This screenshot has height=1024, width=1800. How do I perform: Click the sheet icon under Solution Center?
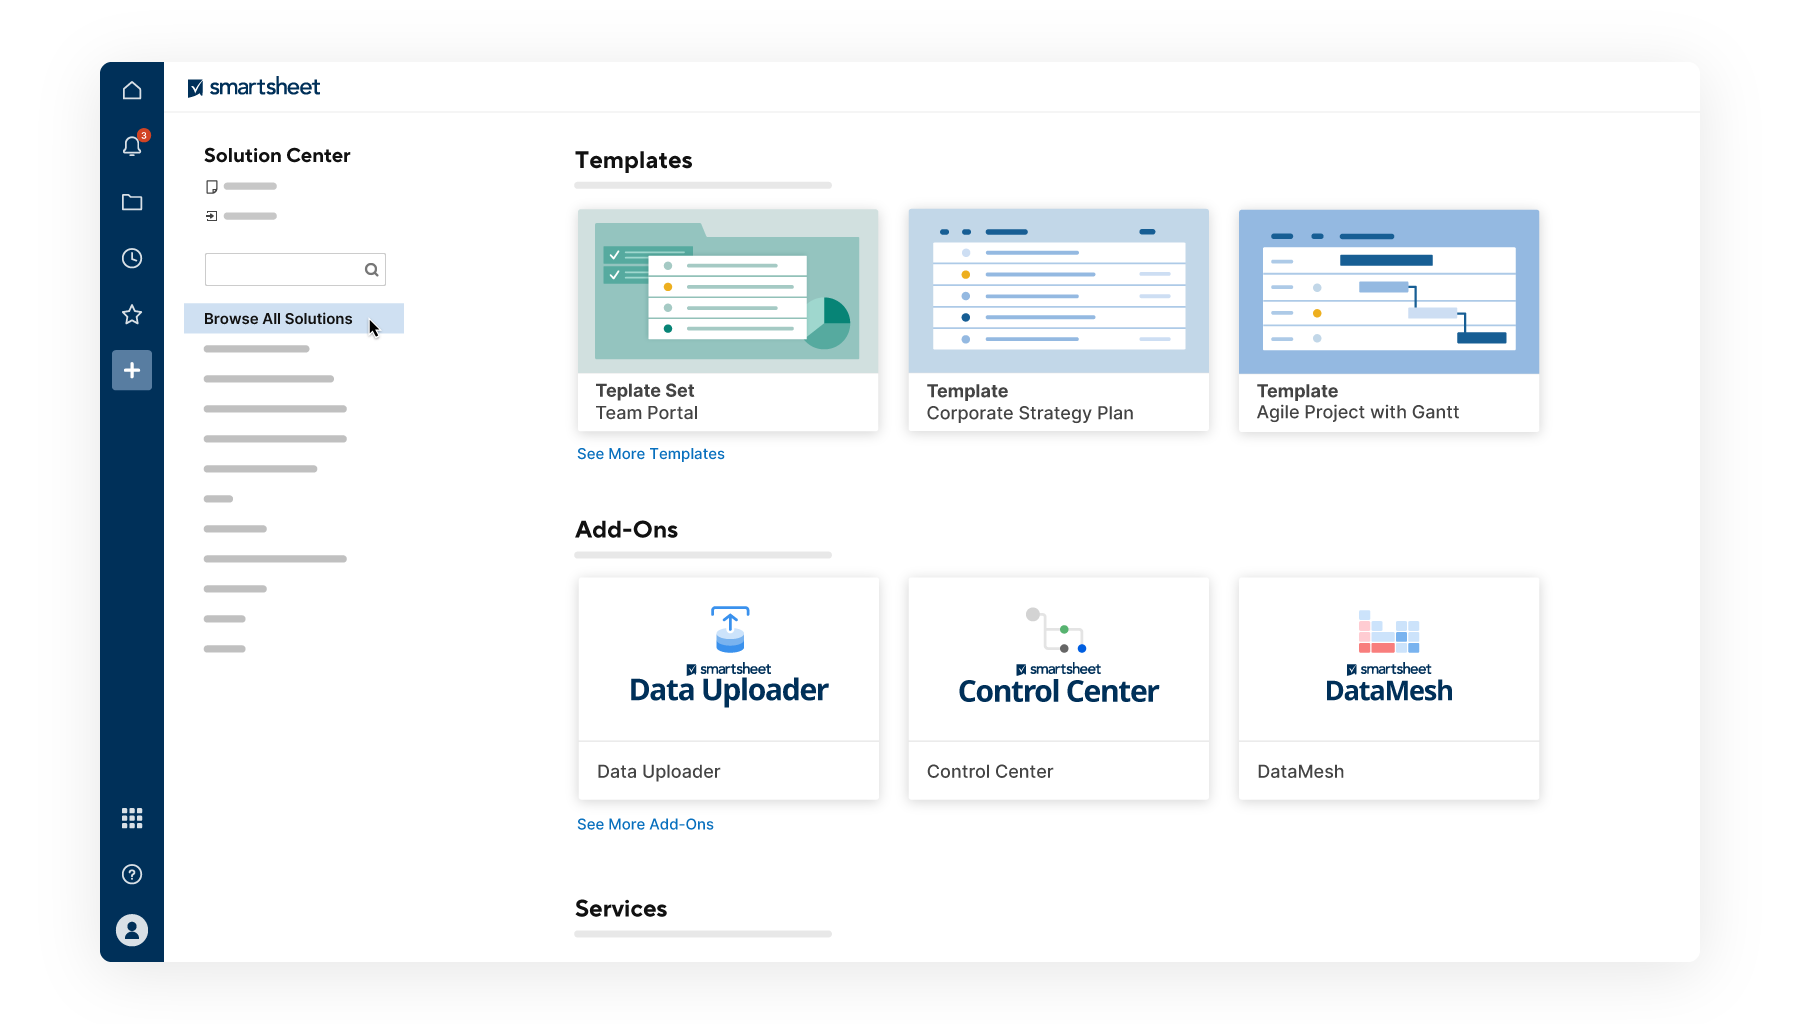[x=211, y=187]
